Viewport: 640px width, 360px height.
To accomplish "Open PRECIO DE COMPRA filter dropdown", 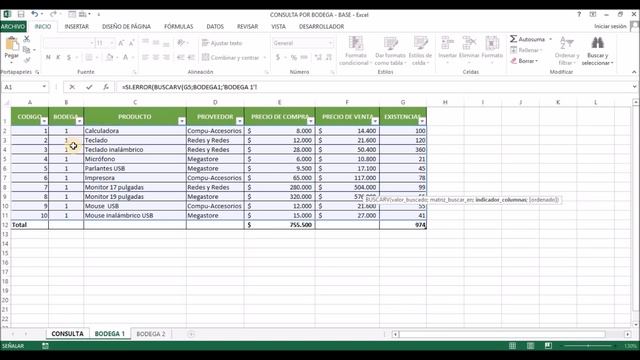I will (311, 121).
